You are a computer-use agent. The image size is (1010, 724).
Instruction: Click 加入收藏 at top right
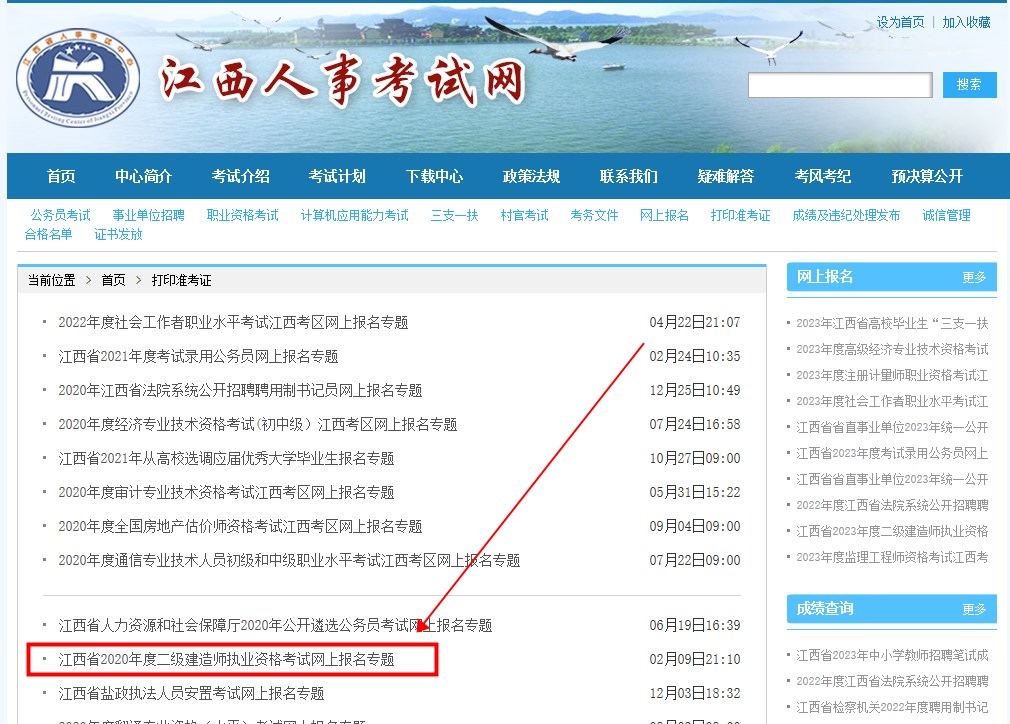pyautogui.click(x=965, y=21)
